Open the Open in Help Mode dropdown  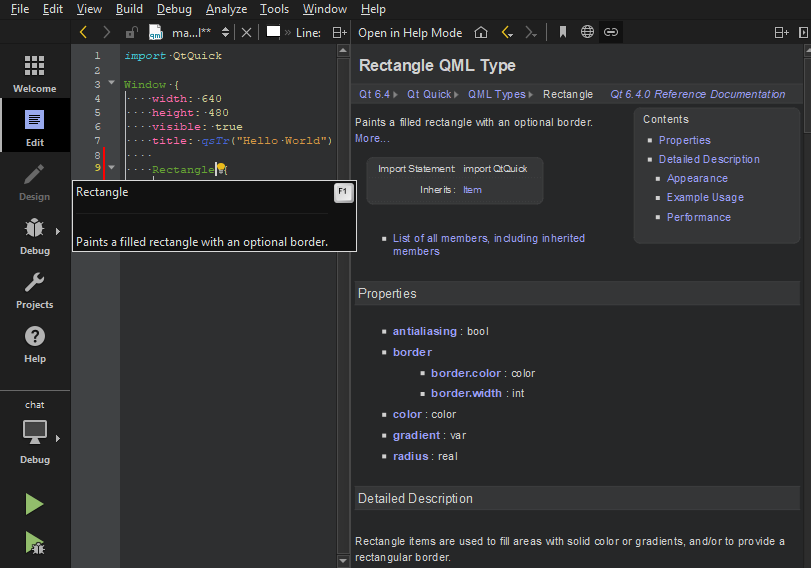pyautogui.click(x=410, y=32)
